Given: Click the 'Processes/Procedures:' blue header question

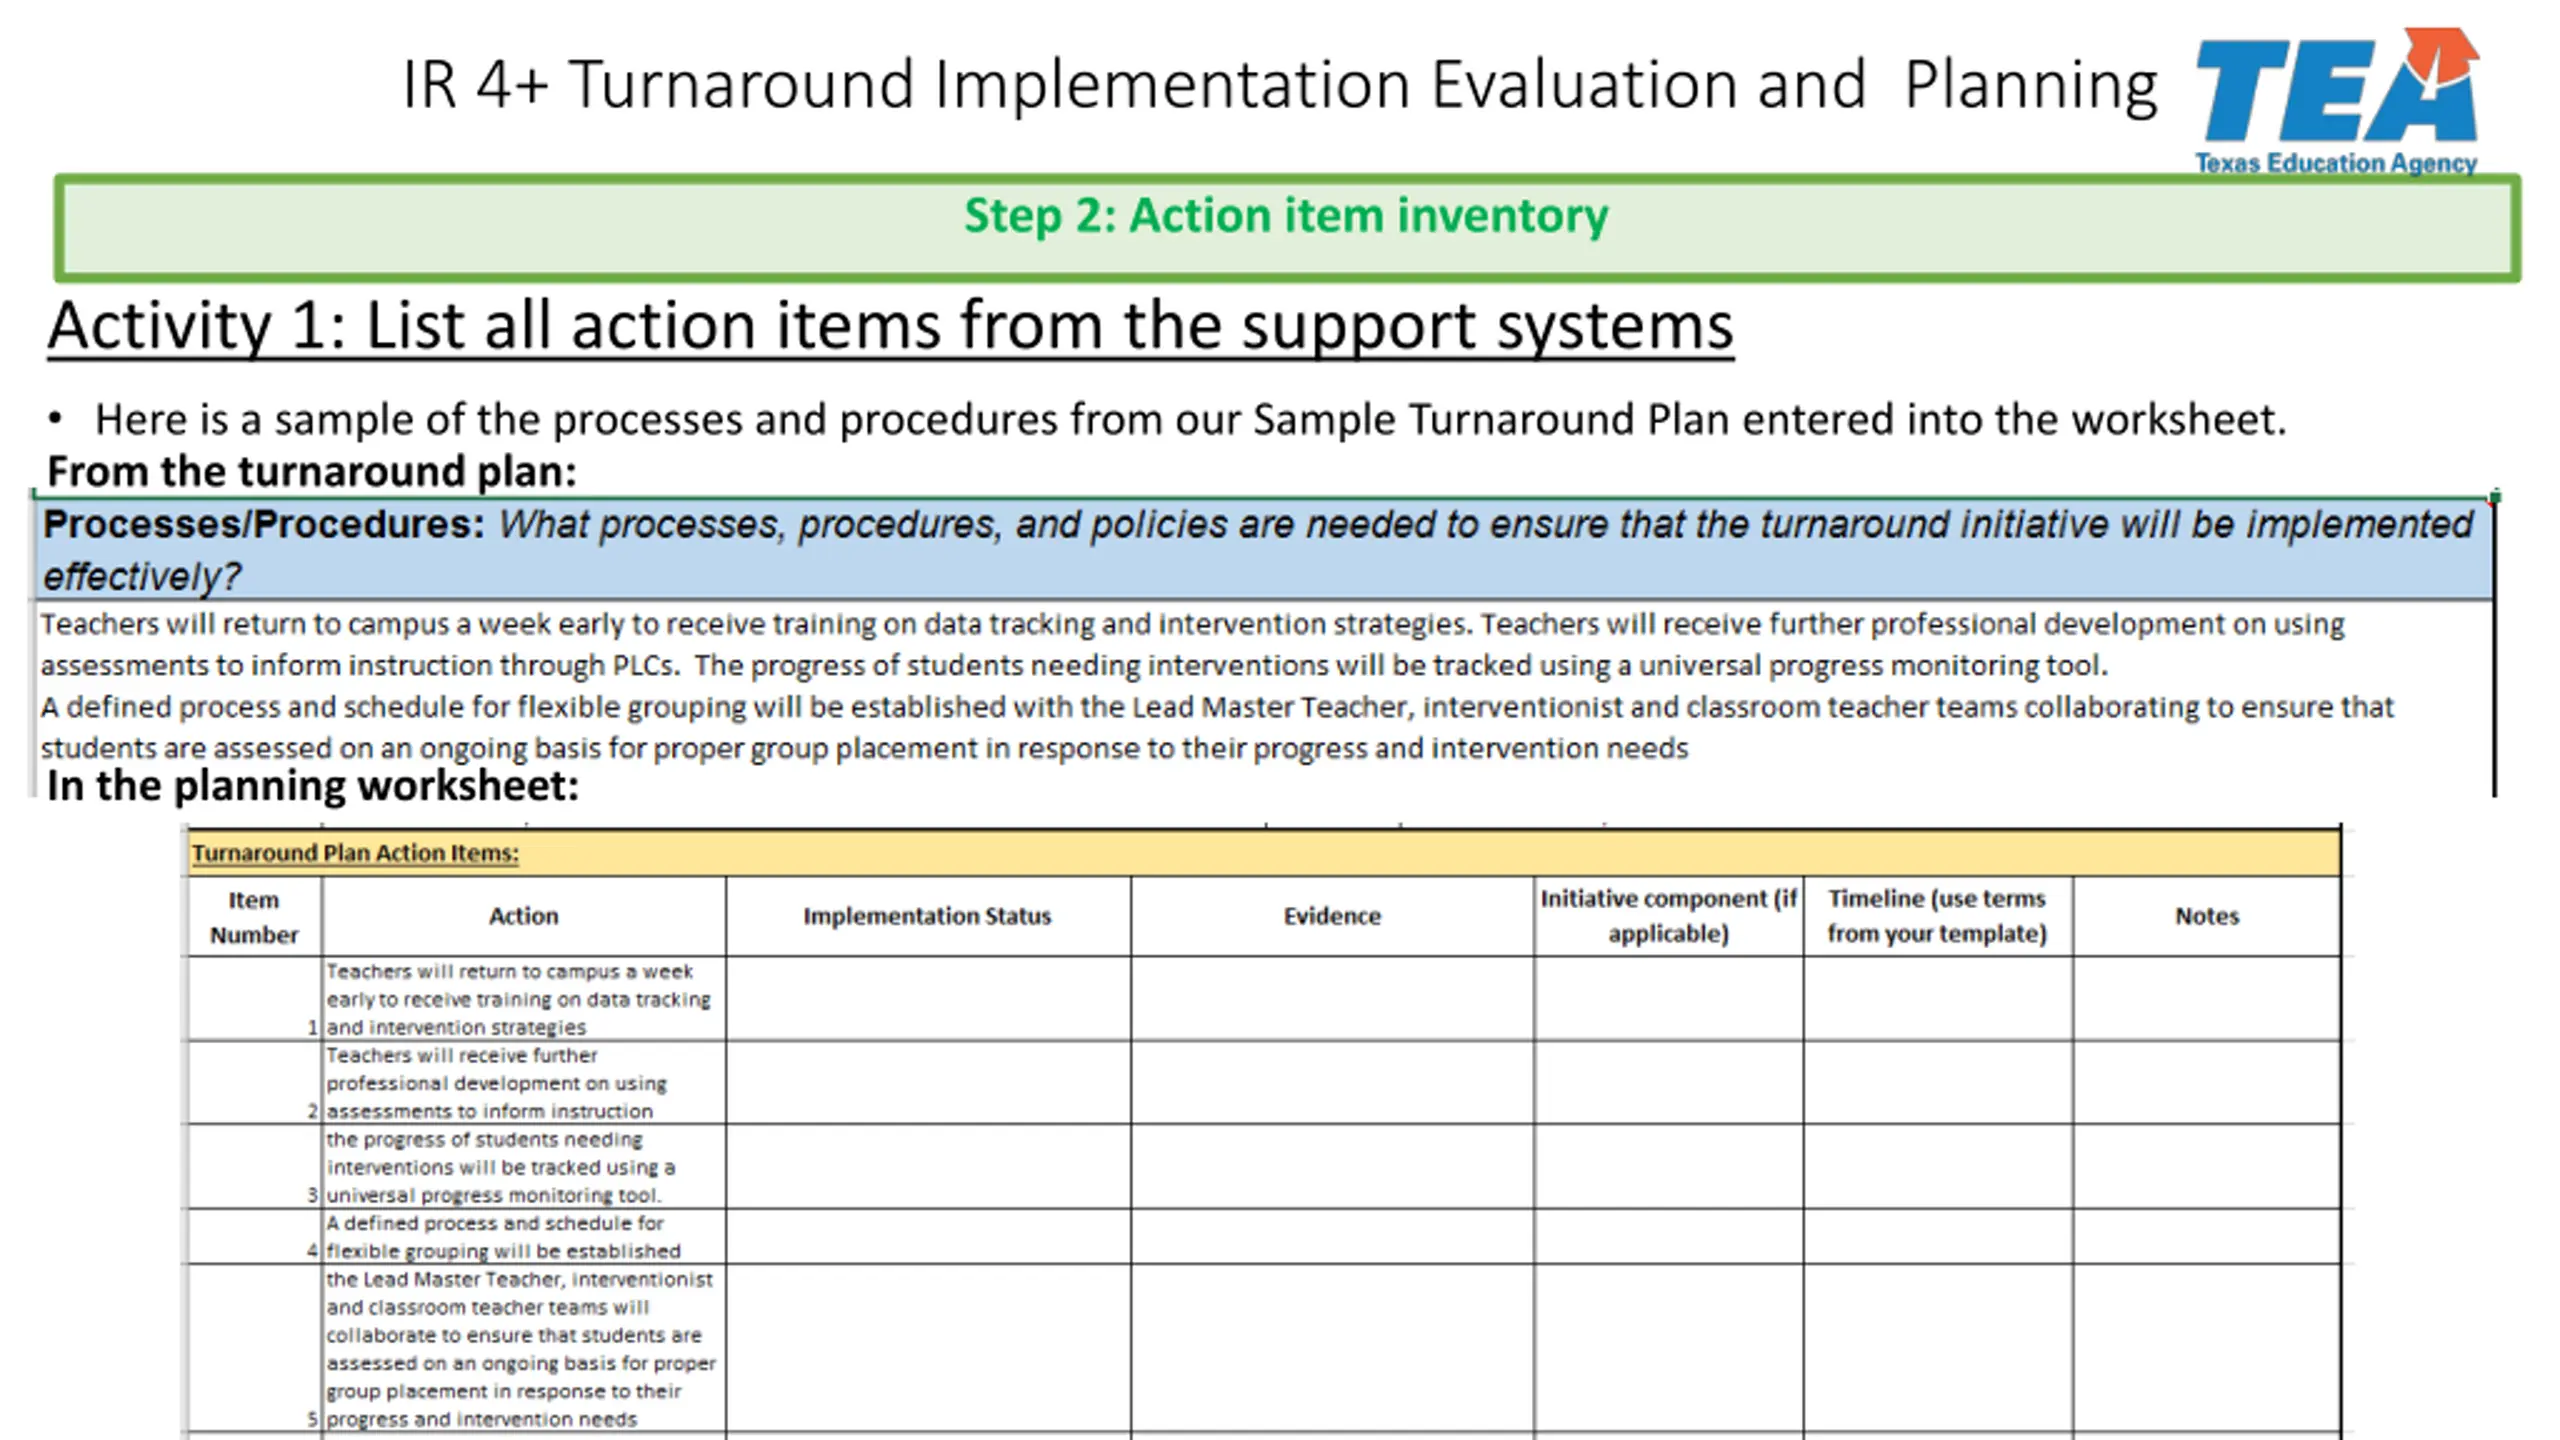Looking at the screenshot, I should 1264,549.
